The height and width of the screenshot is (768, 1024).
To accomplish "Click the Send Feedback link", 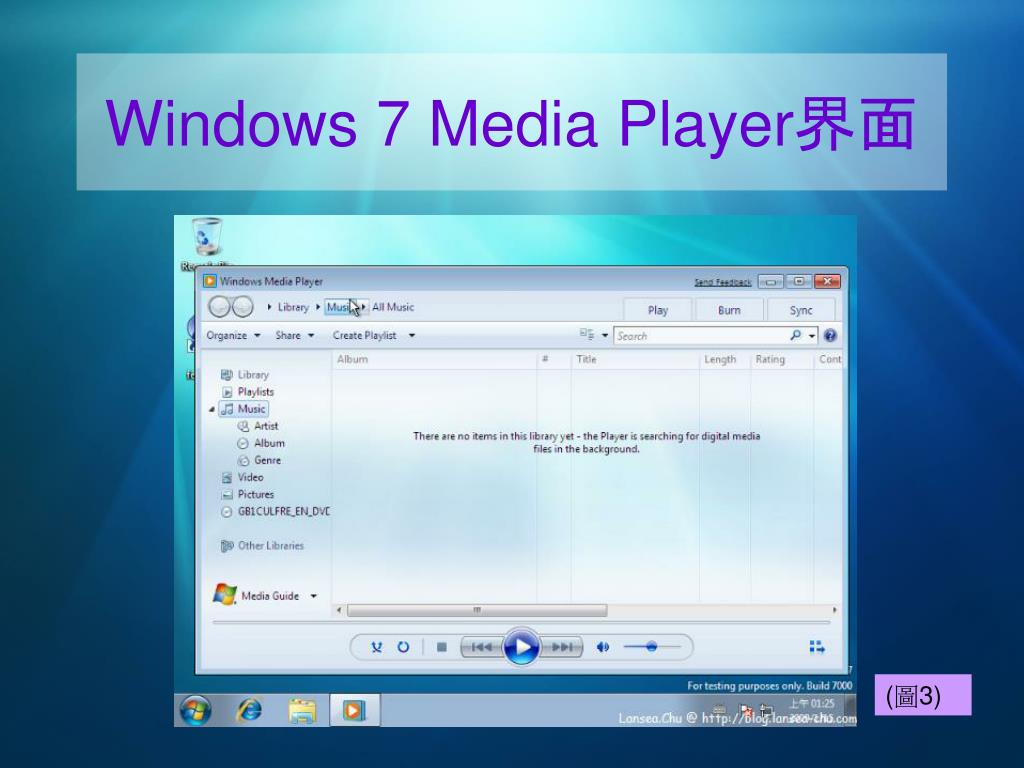I will point(722,282).
